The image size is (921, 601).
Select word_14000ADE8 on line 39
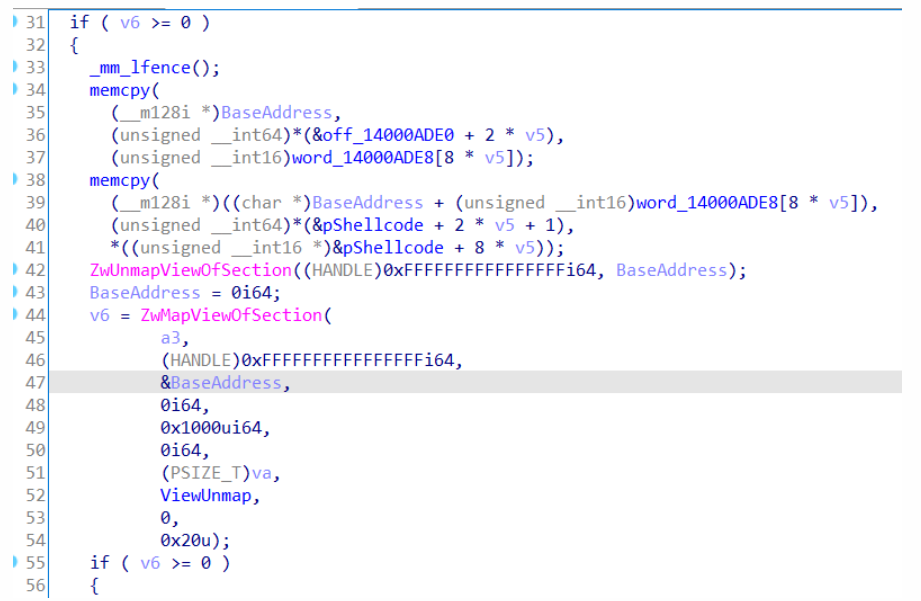pyautogui.click(x=707, y=203)
